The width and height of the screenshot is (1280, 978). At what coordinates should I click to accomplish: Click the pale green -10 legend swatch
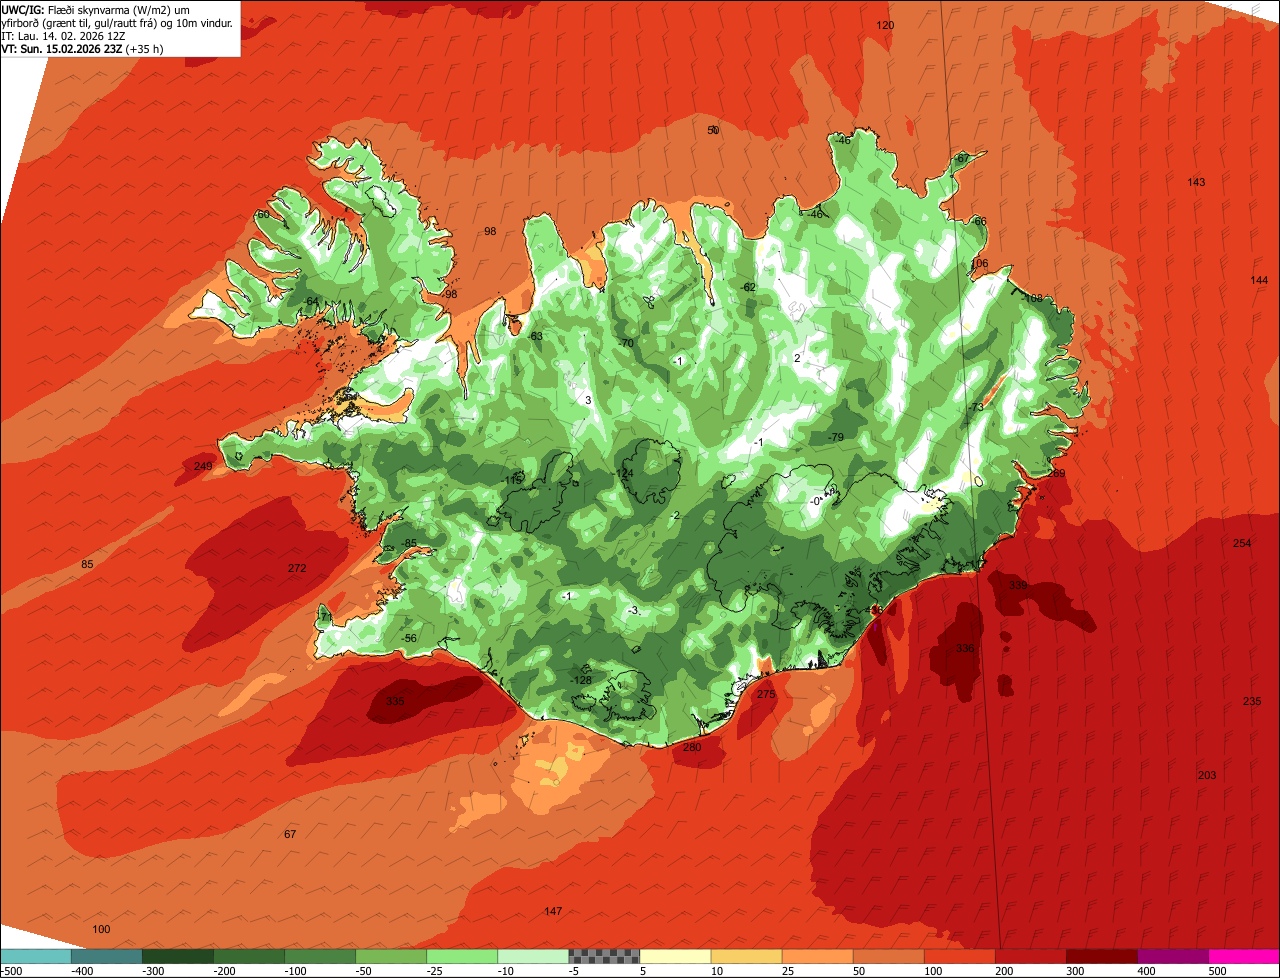(532, 956)
